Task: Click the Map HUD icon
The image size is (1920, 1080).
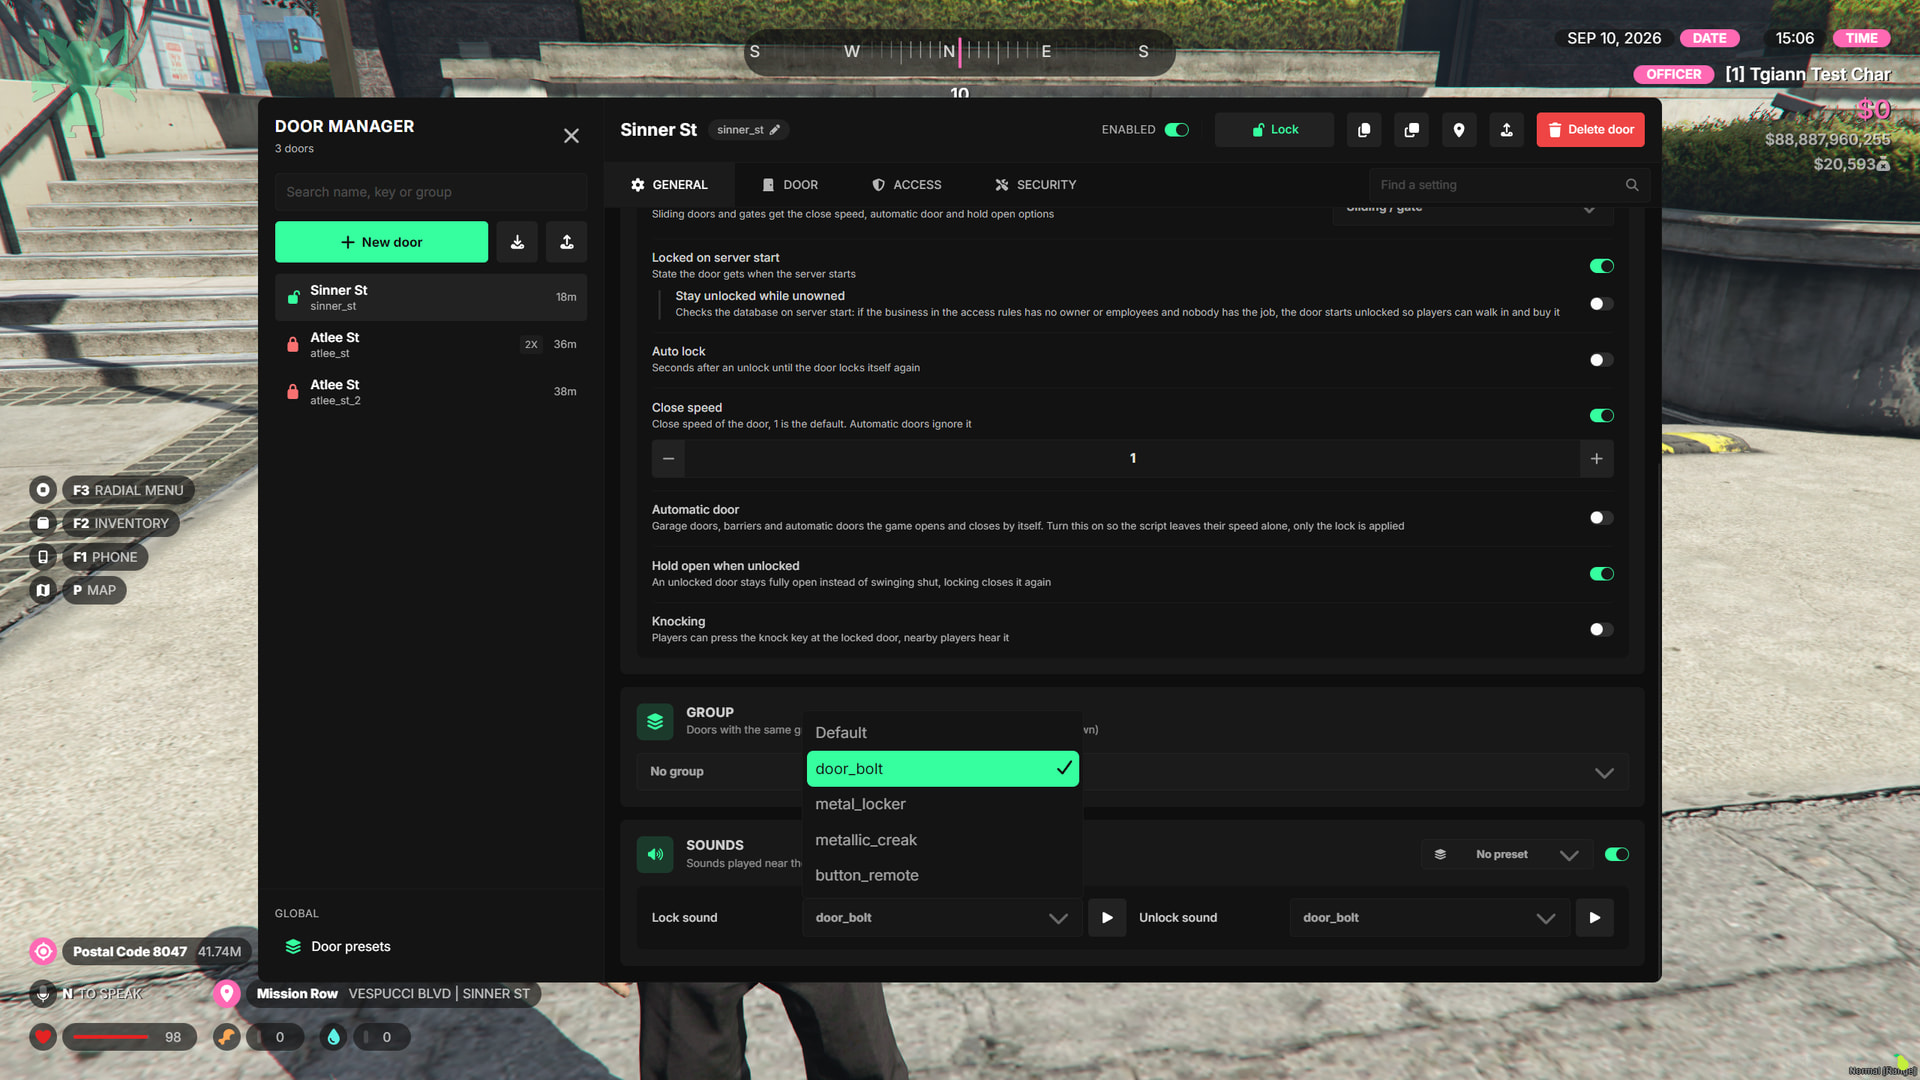Action: [x=43, y=590]
